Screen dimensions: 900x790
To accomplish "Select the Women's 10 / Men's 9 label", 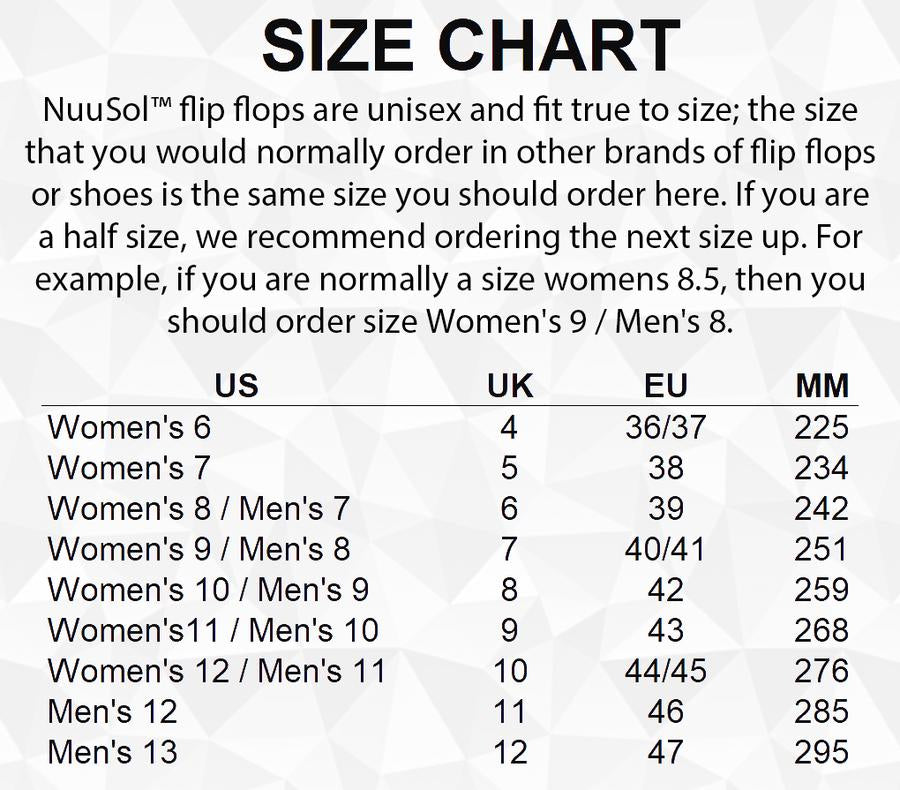I will 208,590.
